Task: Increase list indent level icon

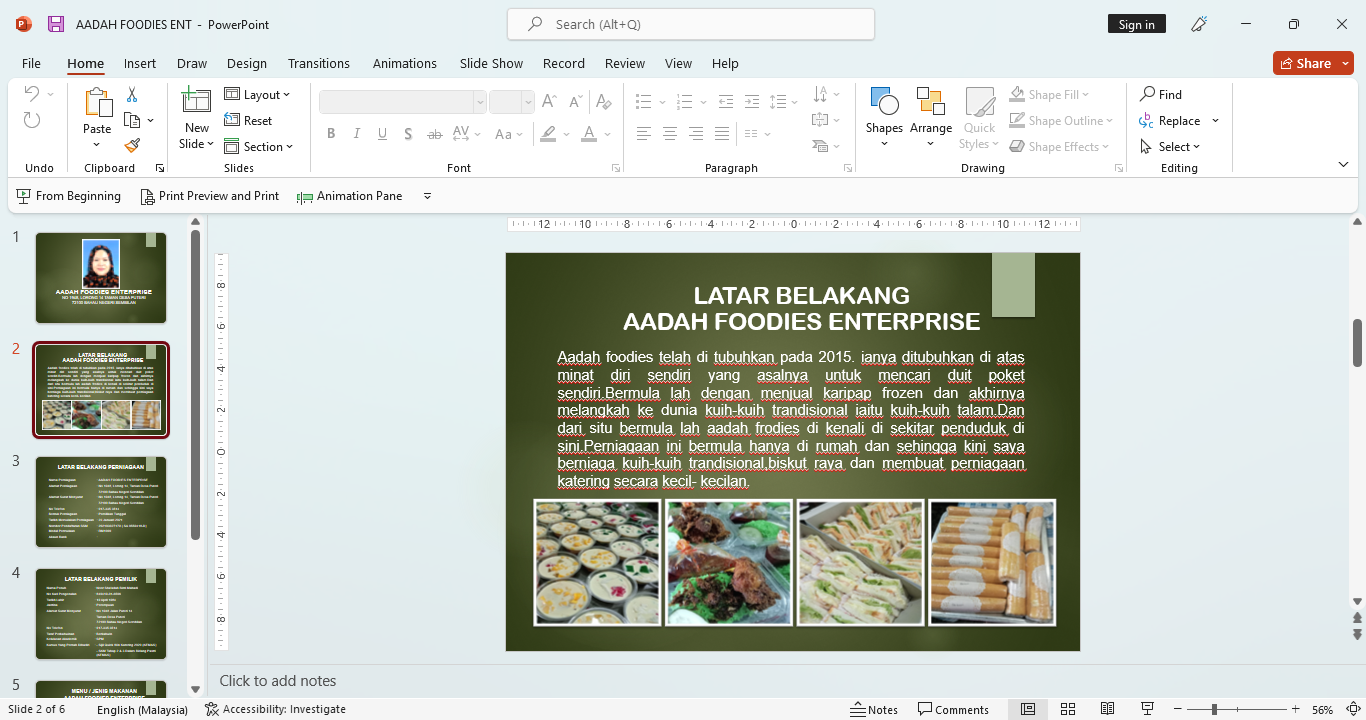Action: [x=752, y=102]
